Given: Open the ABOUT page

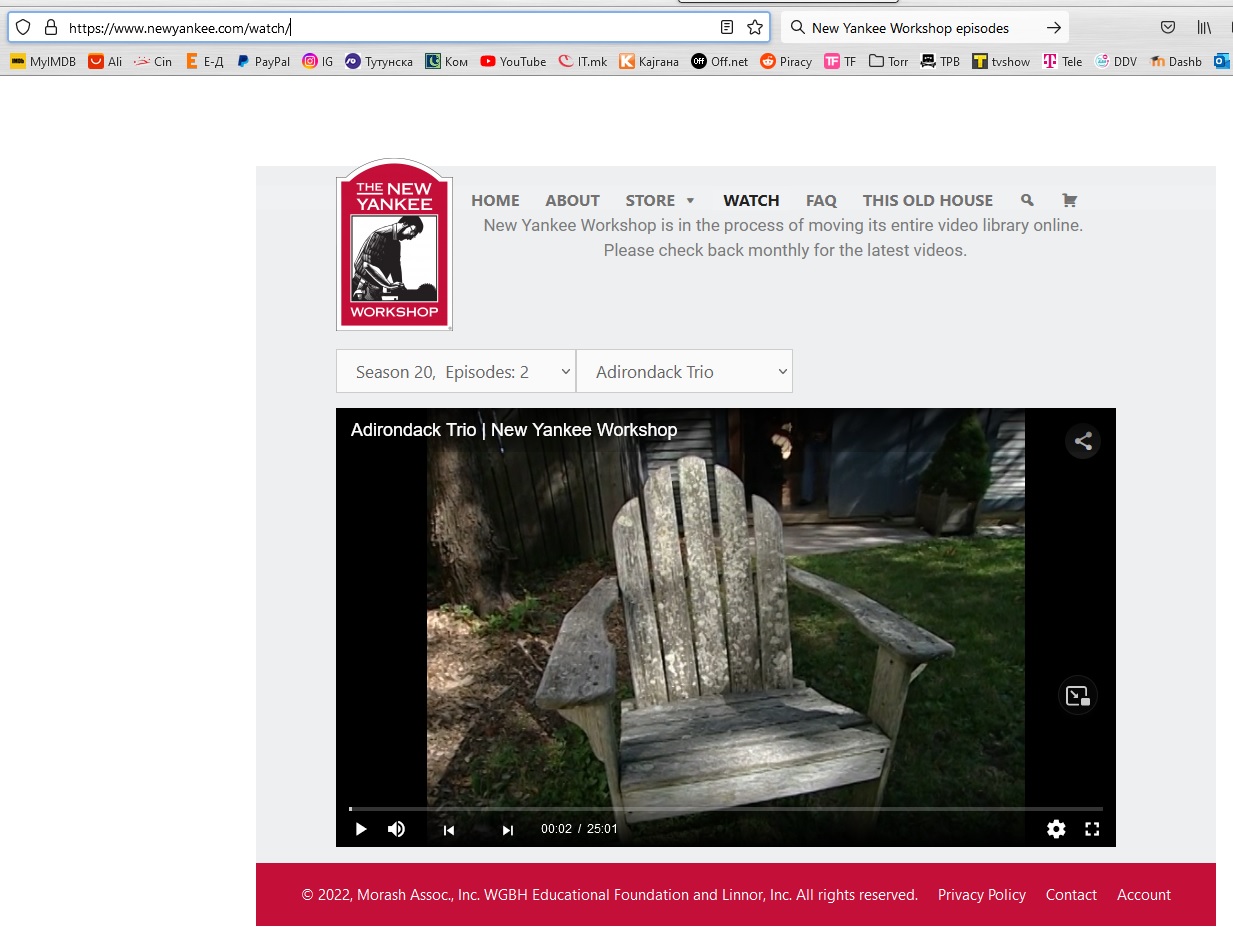Looking at the screenshot, I should pyautogui.click(x=572, y=200).
